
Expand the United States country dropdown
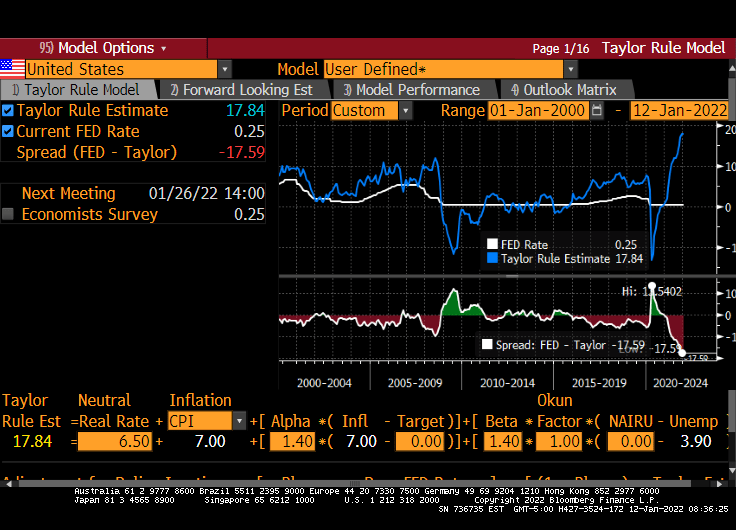[224, 69]
